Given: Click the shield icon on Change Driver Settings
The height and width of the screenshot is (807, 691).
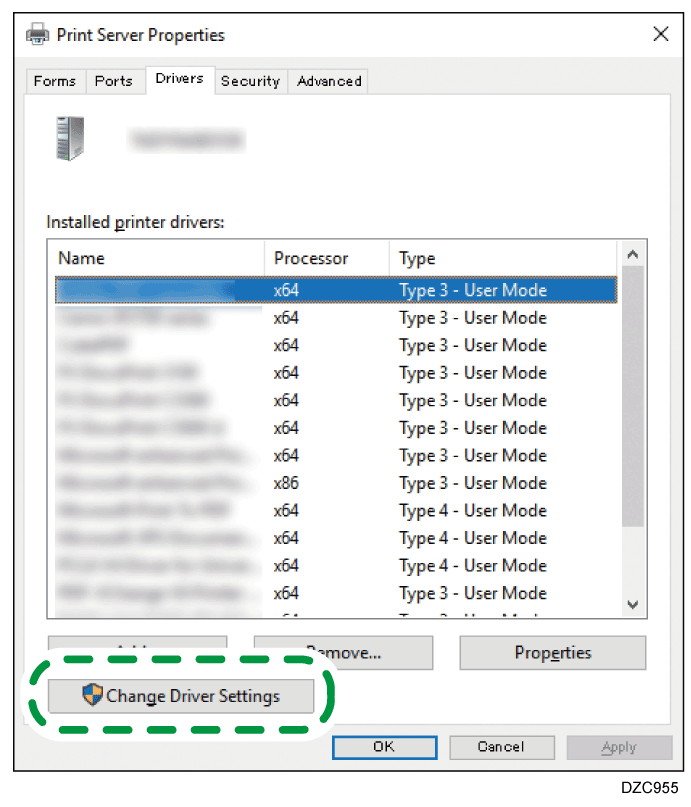Looking at the screenshot, I should (93, 696).
